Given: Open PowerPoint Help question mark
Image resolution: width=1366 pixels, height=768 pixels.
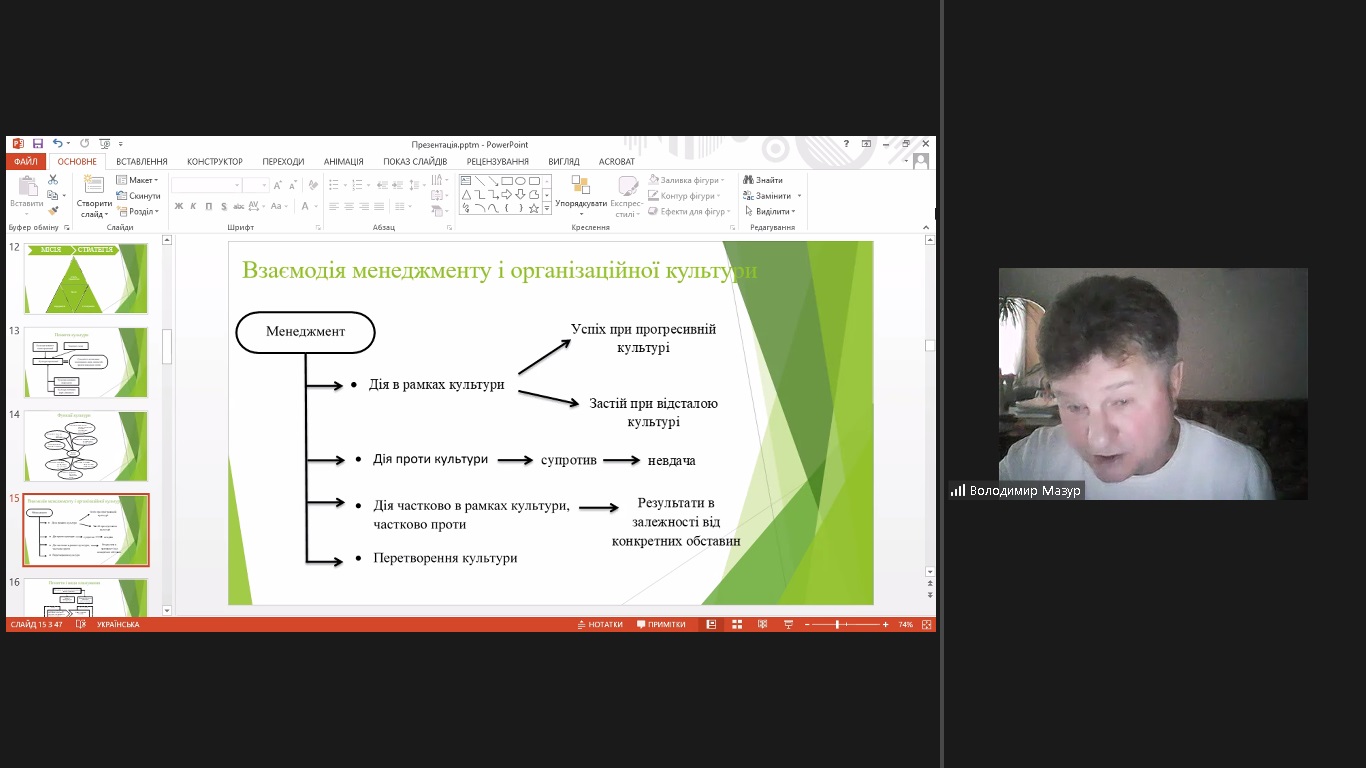Looking at the screenshot, I should (846, 144).
